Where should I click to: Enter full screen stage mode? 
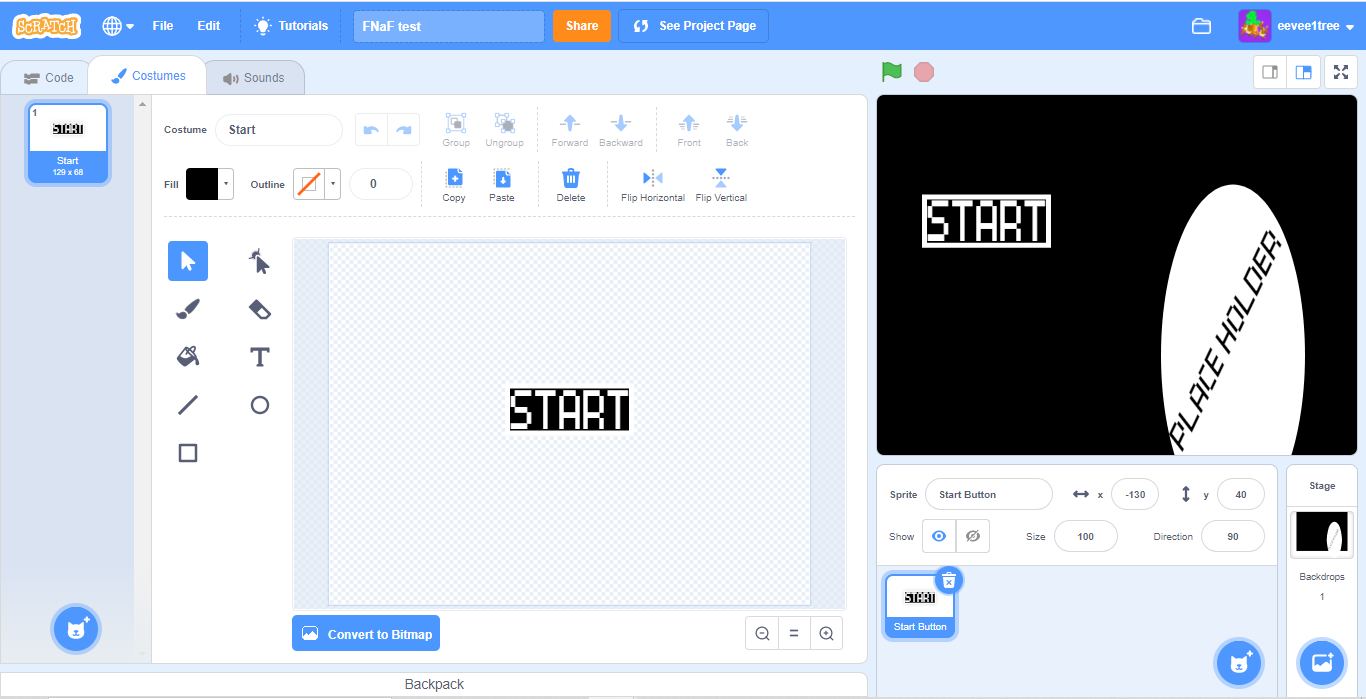pyautogui.click(x=1341, y=71)
